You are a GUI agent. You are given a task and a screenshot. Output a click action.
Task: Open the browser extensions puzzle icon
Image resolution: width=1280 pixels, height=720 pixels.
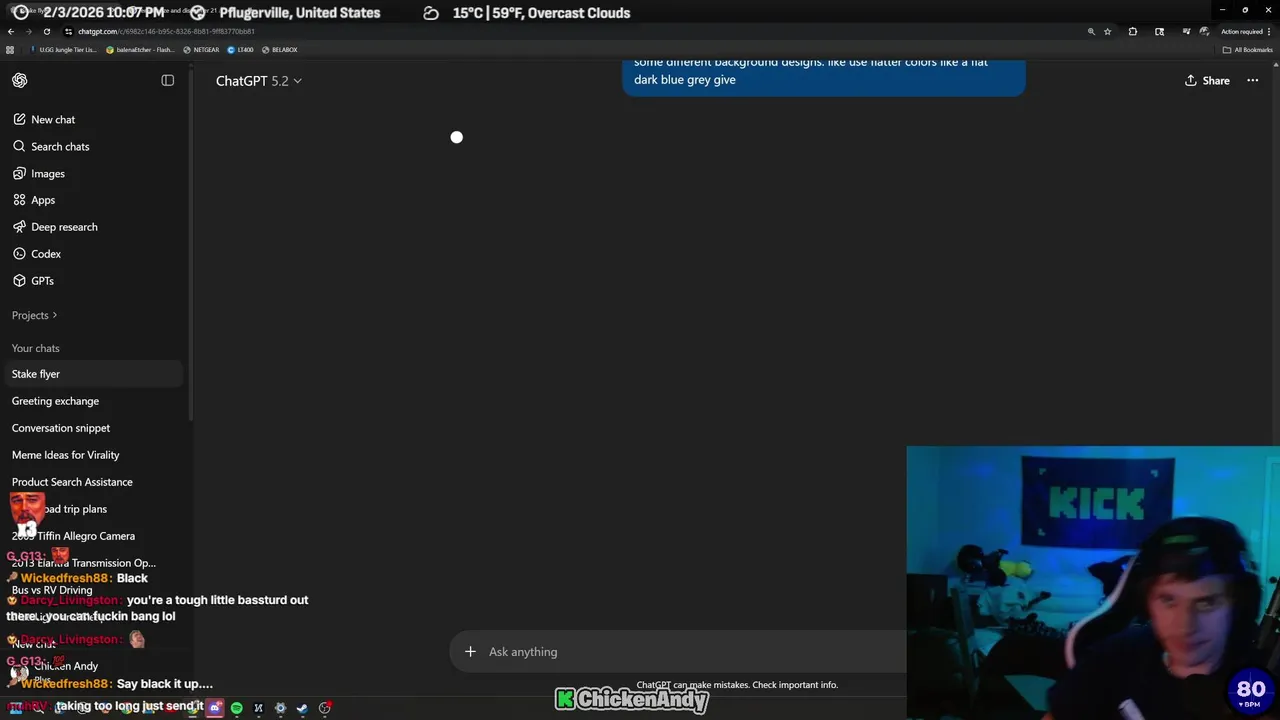(x=1133, y=31)
